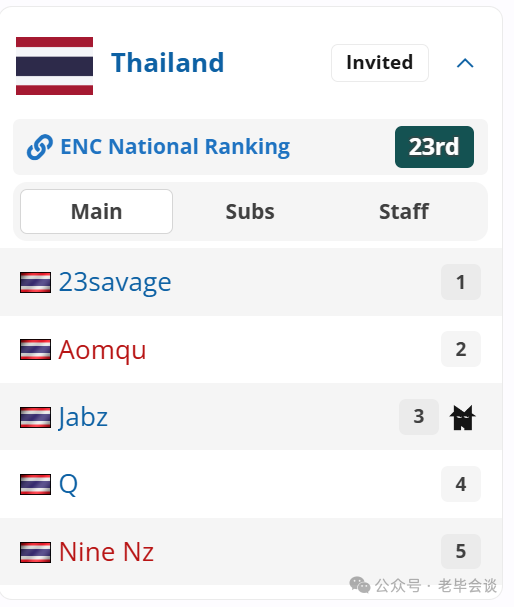This screenshot has height=607, width=514.
Task: Click the 23rd ranking badge
Action: click(x=434, y=147)
